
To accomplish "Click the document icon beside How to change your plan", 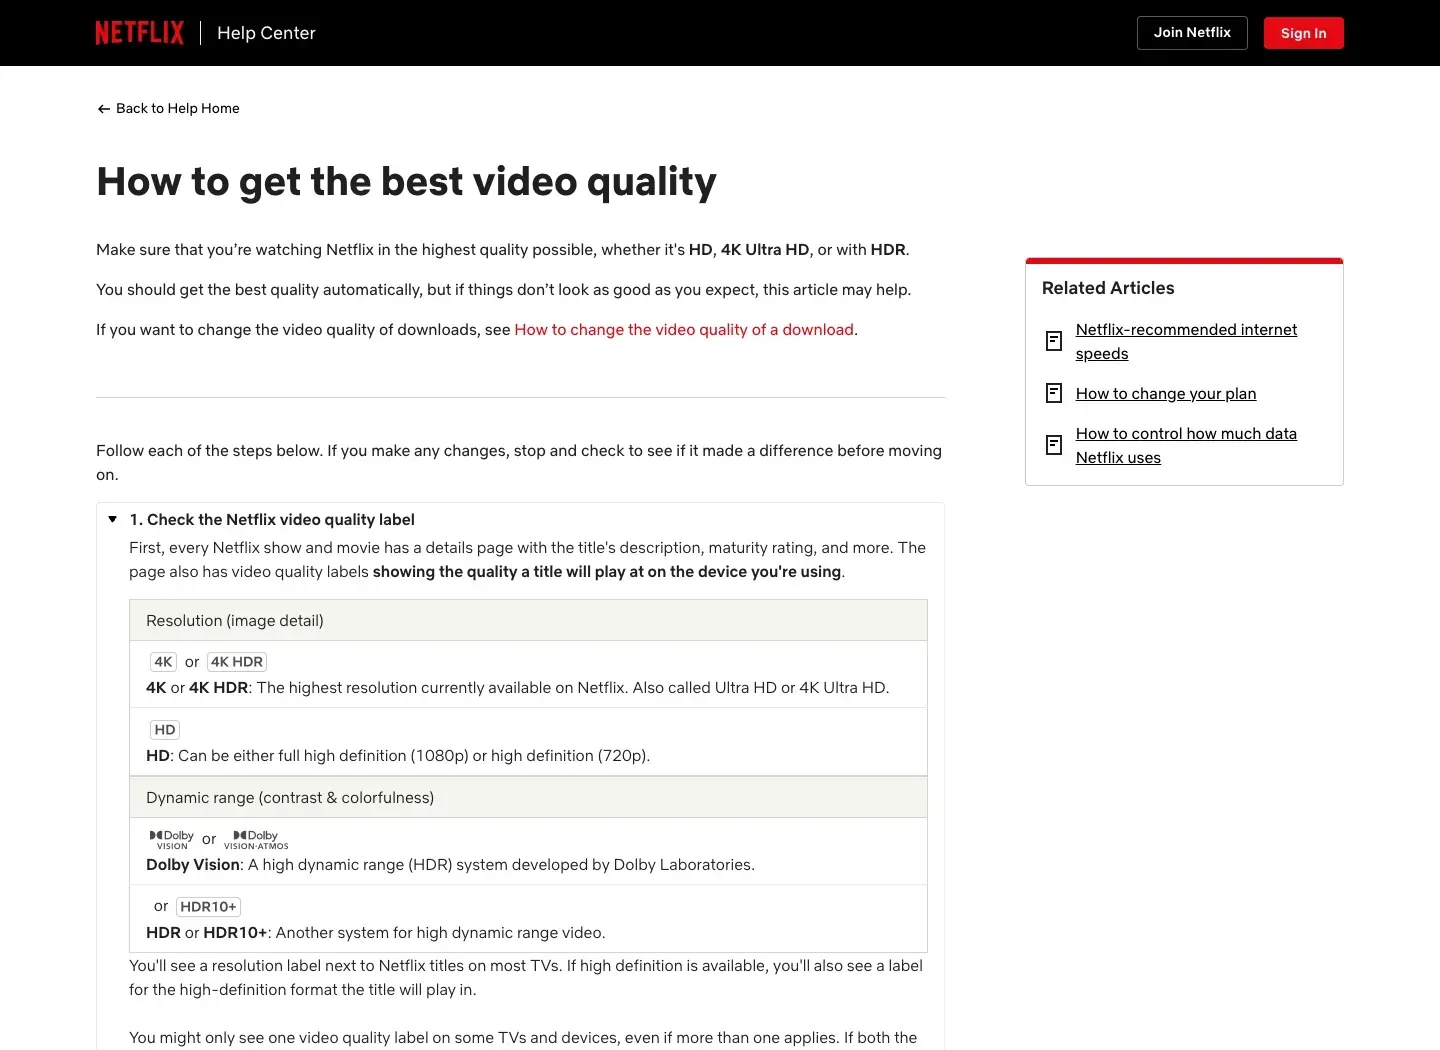I will 1054,393.
